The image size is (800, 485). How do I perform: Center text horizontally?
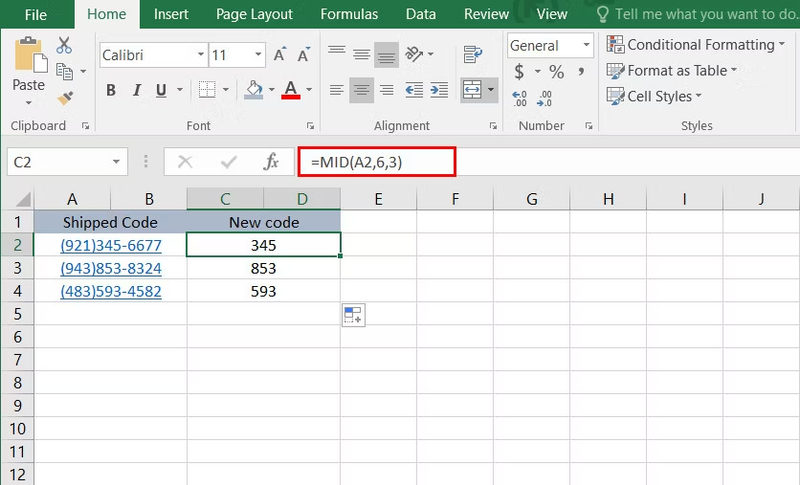tap(362, 90)
